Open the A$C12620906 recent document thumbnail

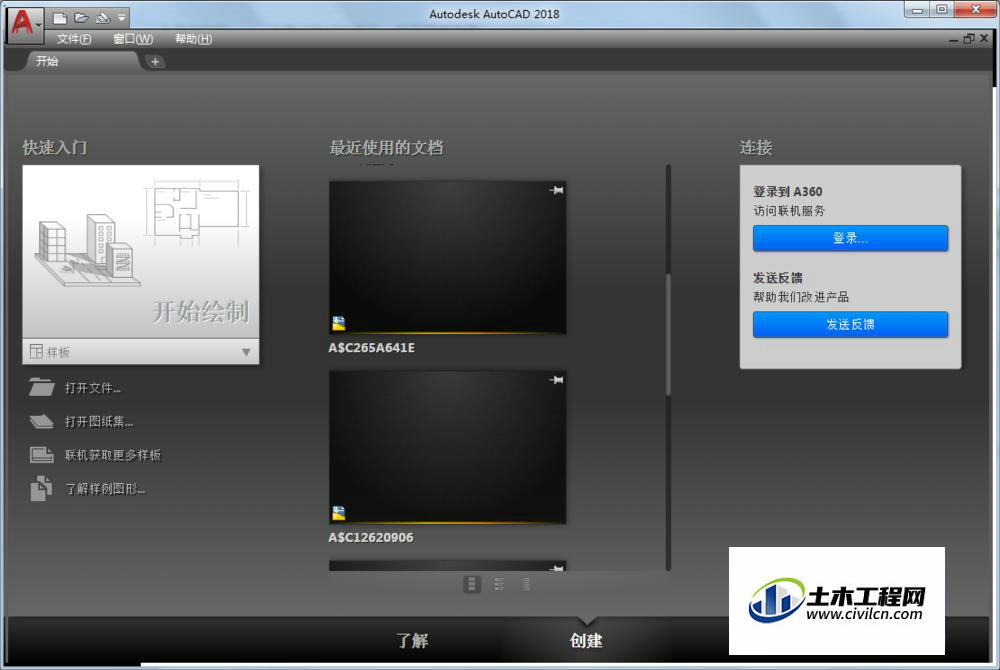pos(447,448)
